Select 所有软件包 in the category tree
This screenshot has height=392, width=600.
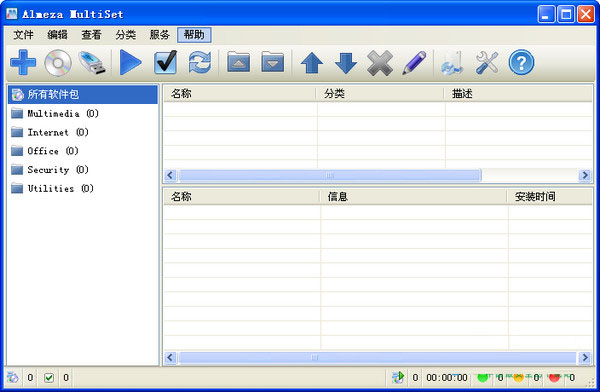tap(83, 94)
